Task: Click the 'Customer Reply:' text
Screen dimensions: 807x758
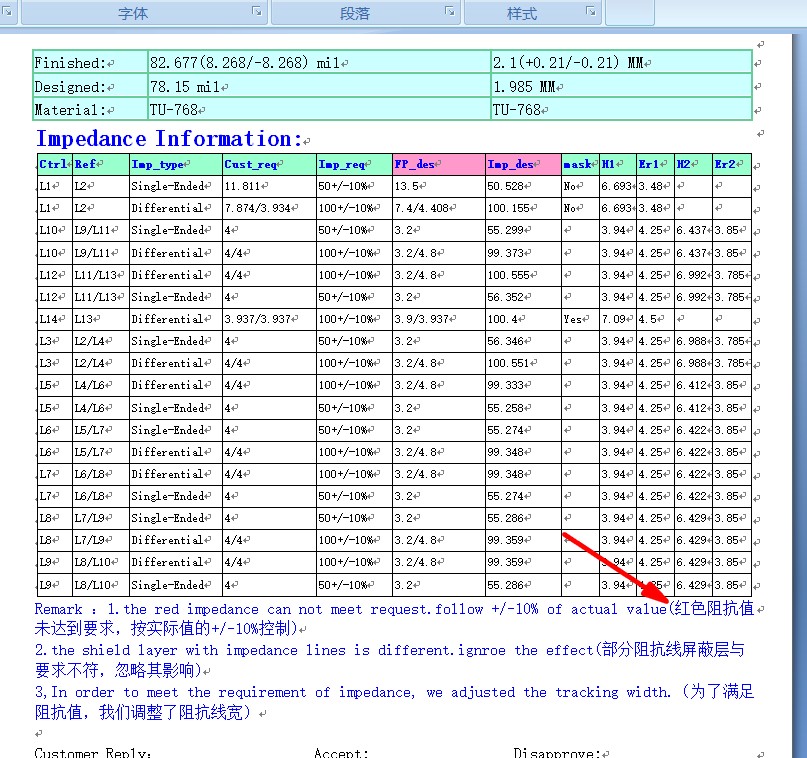Action: point(93,752)
